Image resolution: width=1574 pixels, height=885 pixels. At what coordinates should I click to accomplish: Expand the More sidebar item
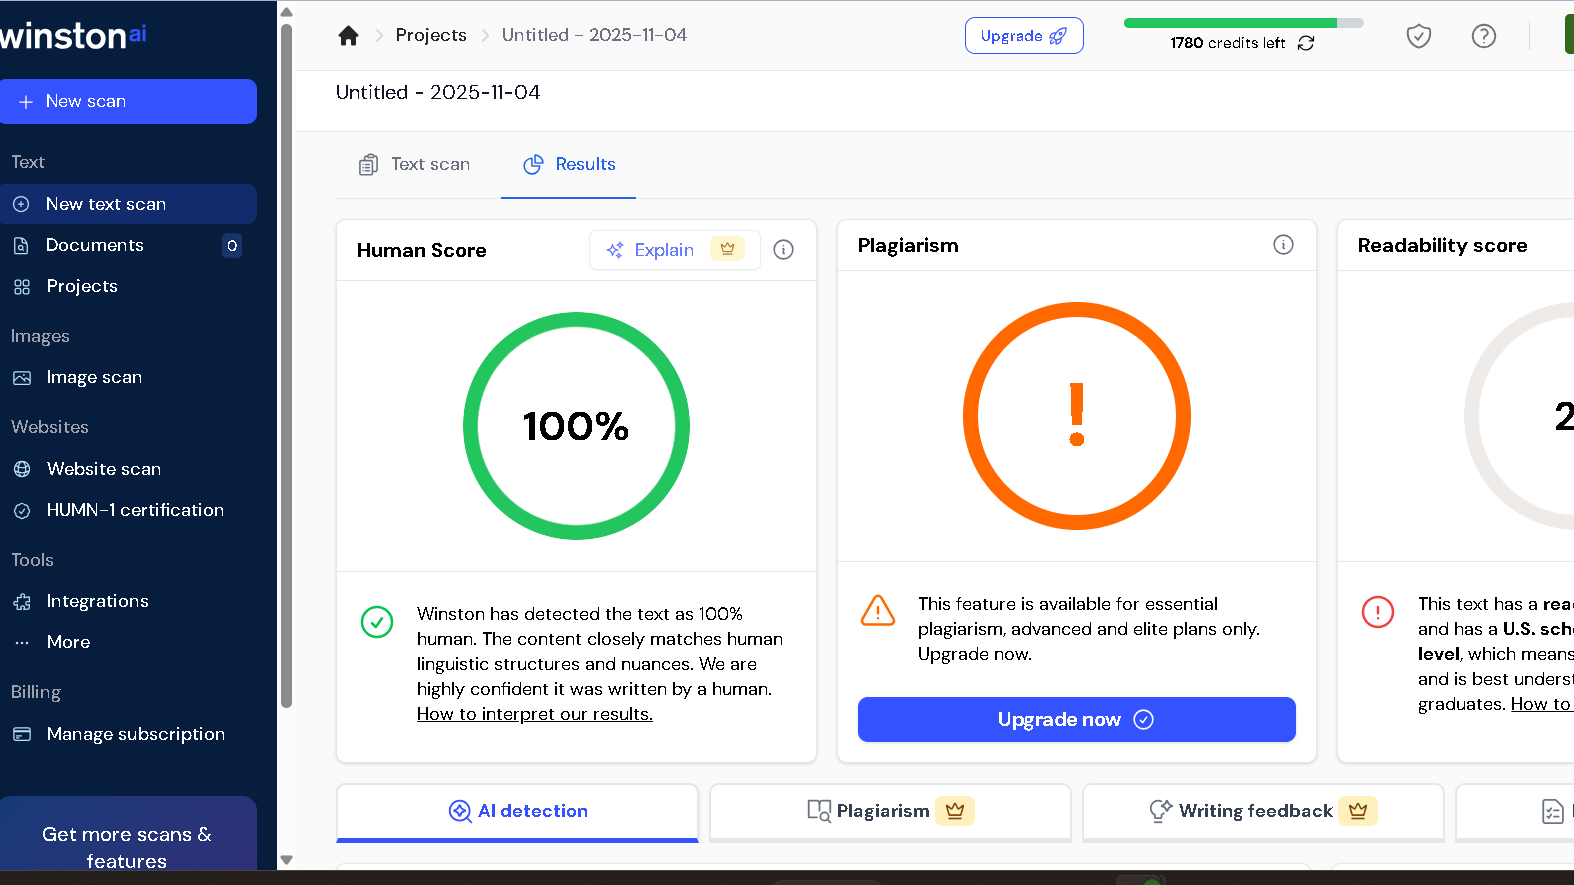tap(68, 642)
